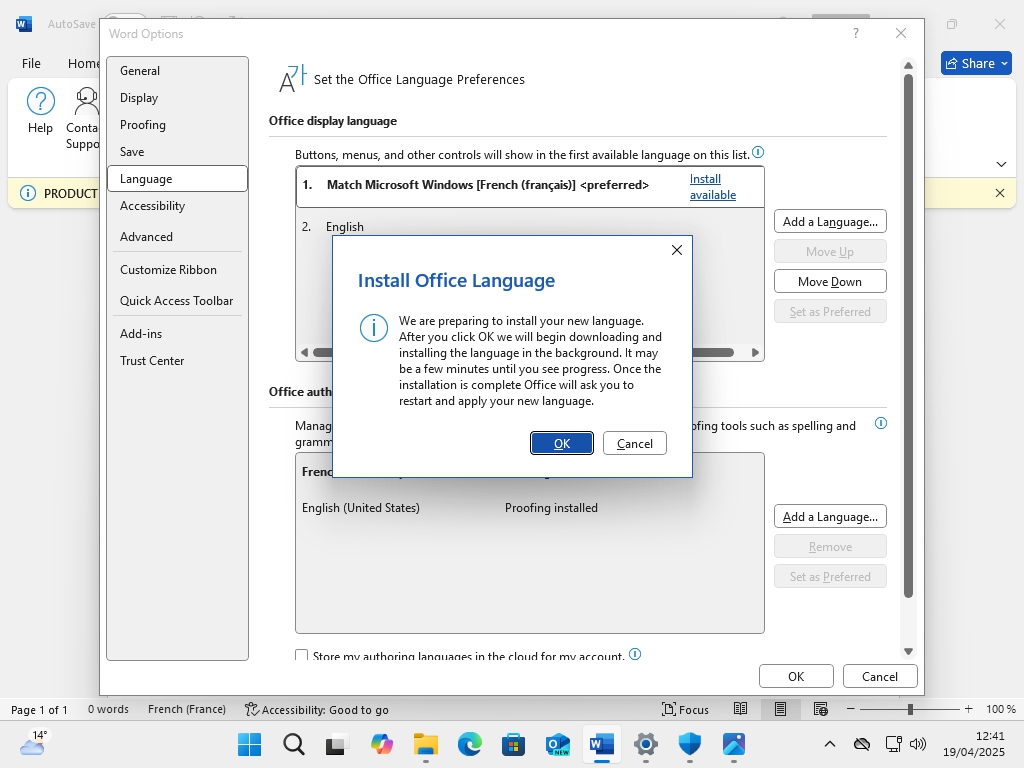The height and width of the screenshot is (768, 1024).
Task: Click the Word Options help question mark
Action: (855, 33)
